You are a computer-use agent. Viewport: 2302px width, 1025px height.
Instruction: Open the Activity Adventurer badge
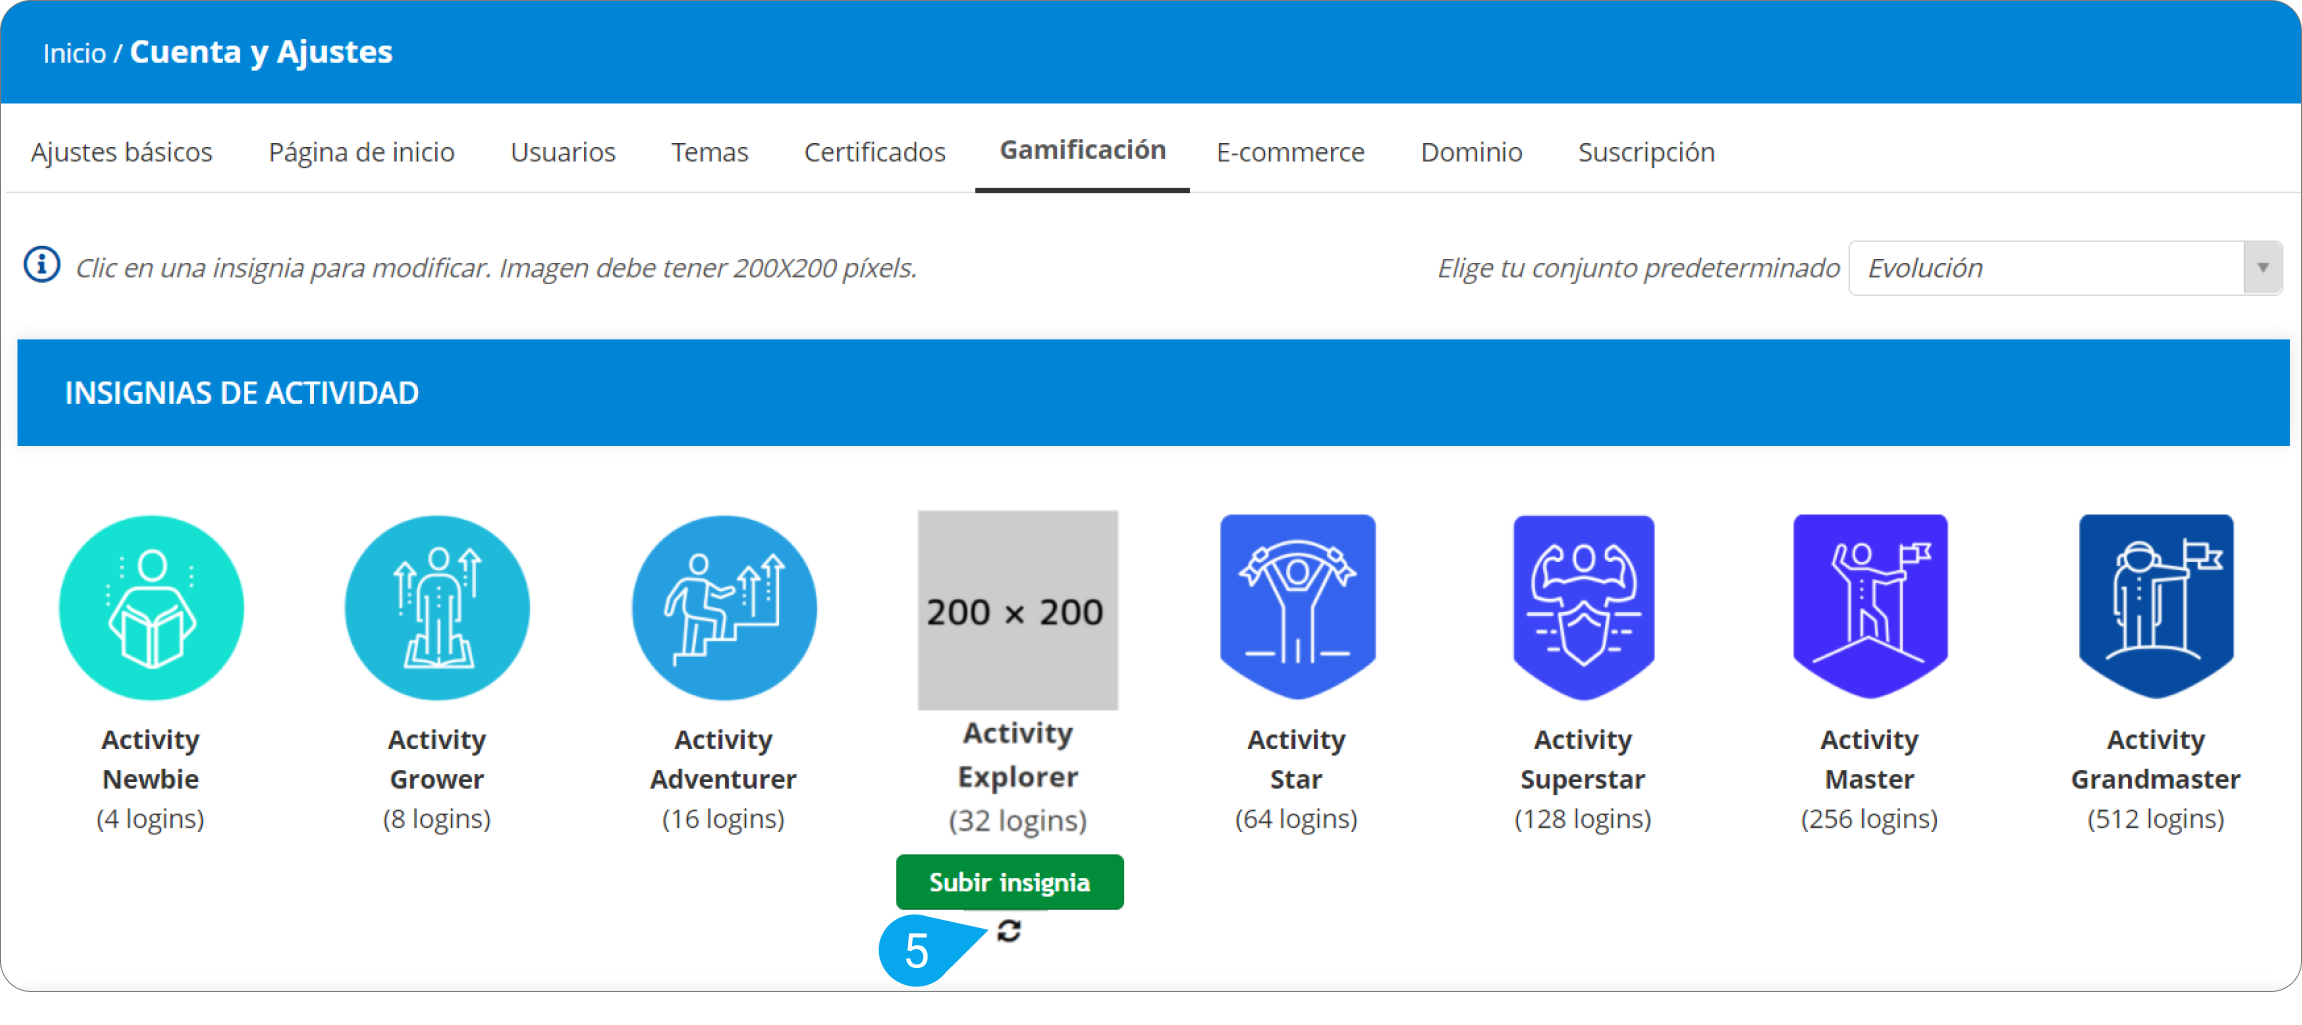coord(724,607)
